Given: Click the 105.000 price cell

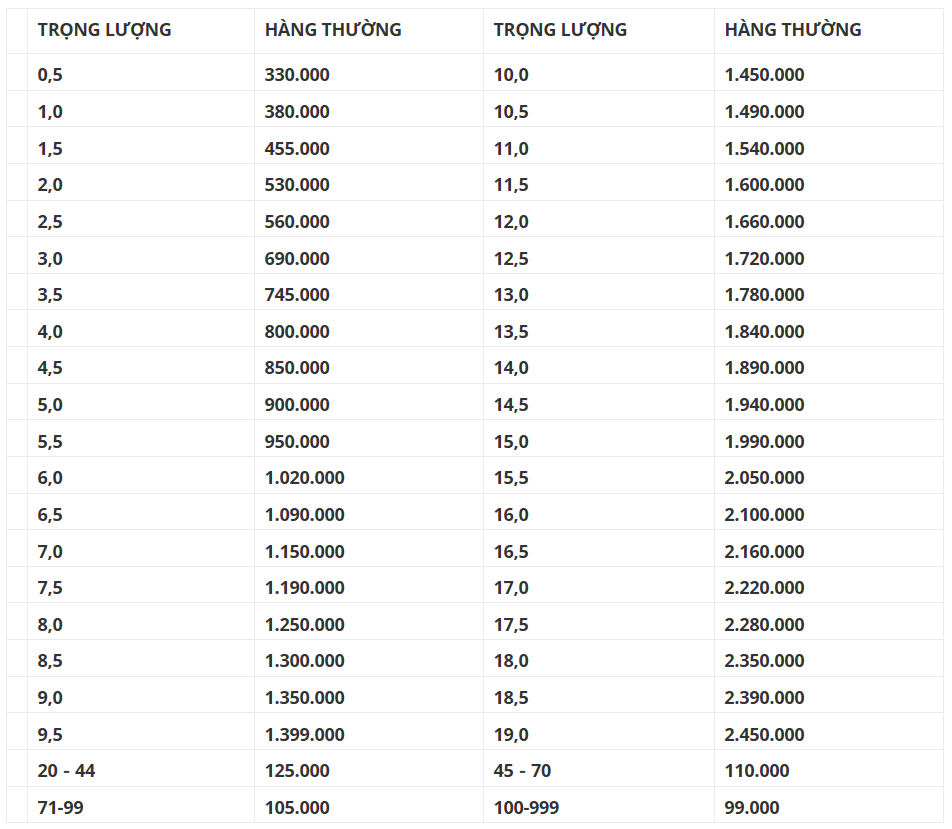Looking at the screenshot, I should pyautogui.click(x=297, y=808).
